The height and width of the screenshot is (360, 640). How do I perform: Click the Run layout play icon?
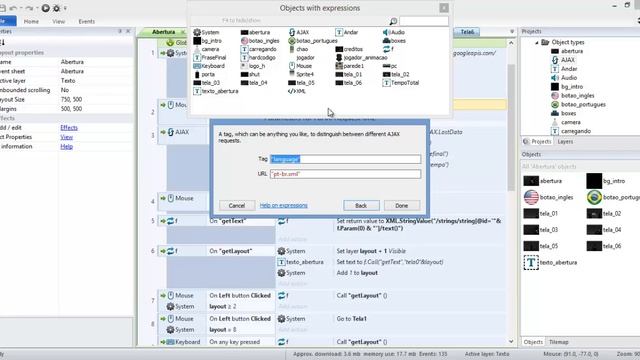46,8
